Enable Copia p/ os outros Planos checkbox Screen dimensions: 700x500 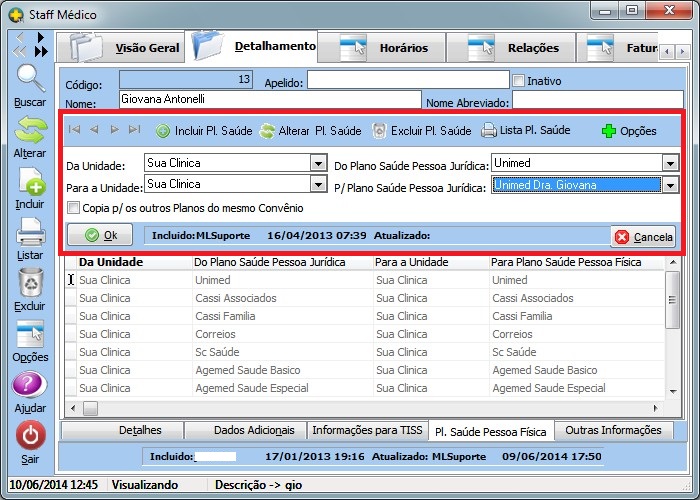click(73, 208)
